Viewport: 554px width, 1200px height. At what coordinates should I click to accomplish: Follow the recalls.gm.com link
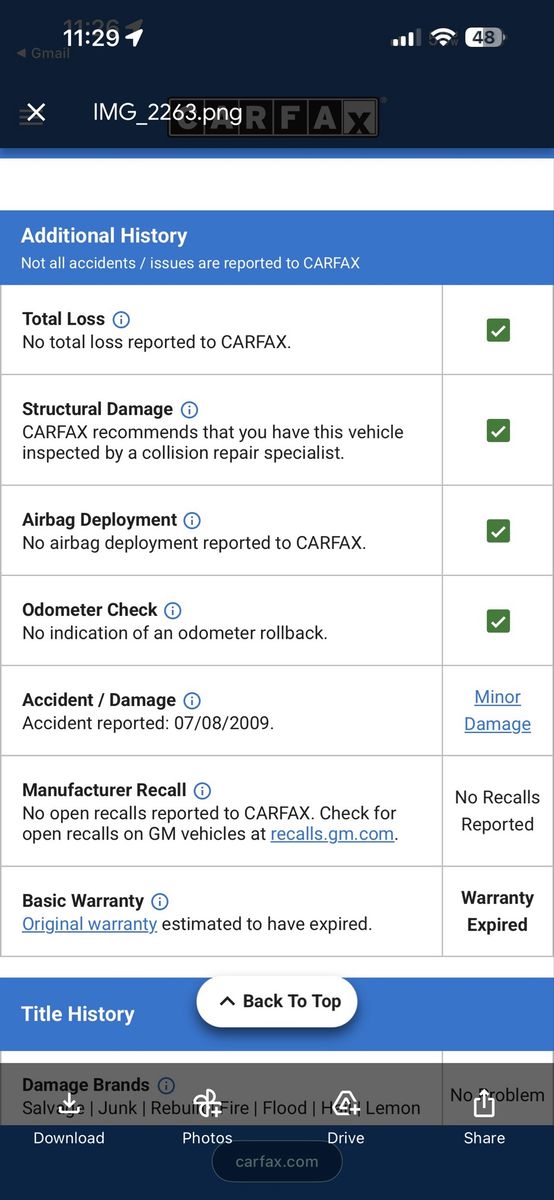pyautogui.click(x=332, y=834)
